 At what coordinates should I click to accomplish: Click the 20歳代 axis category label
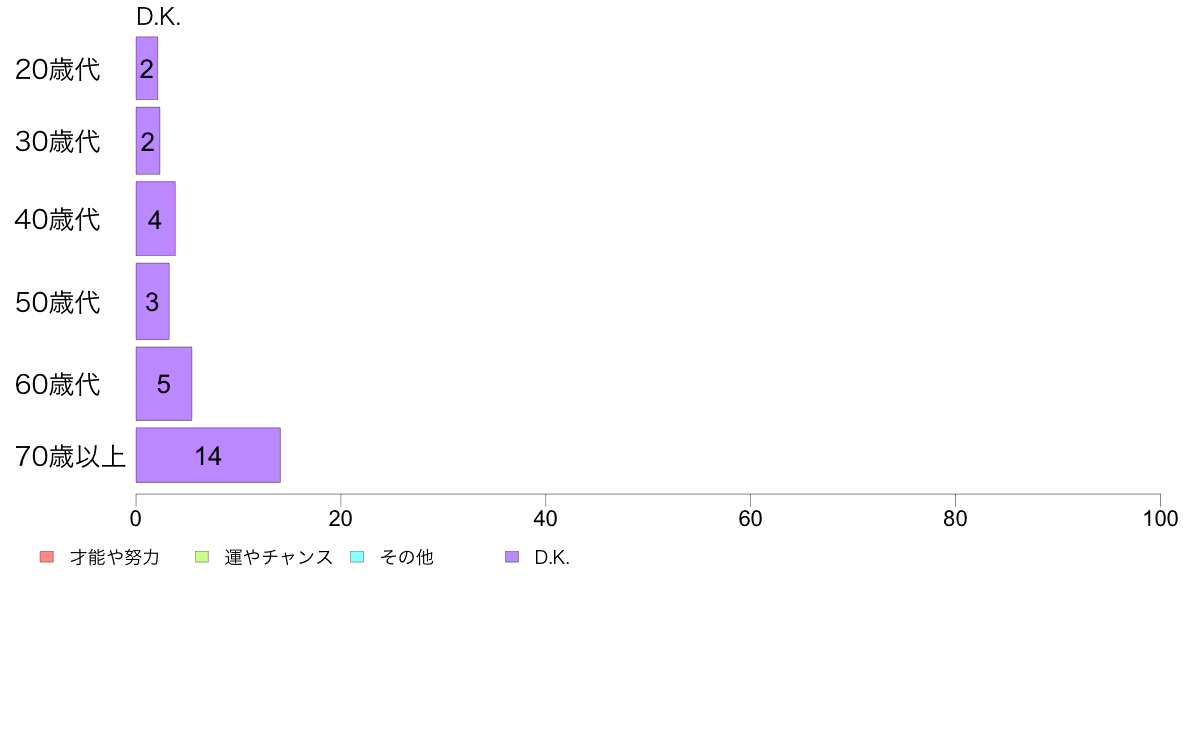58,69
